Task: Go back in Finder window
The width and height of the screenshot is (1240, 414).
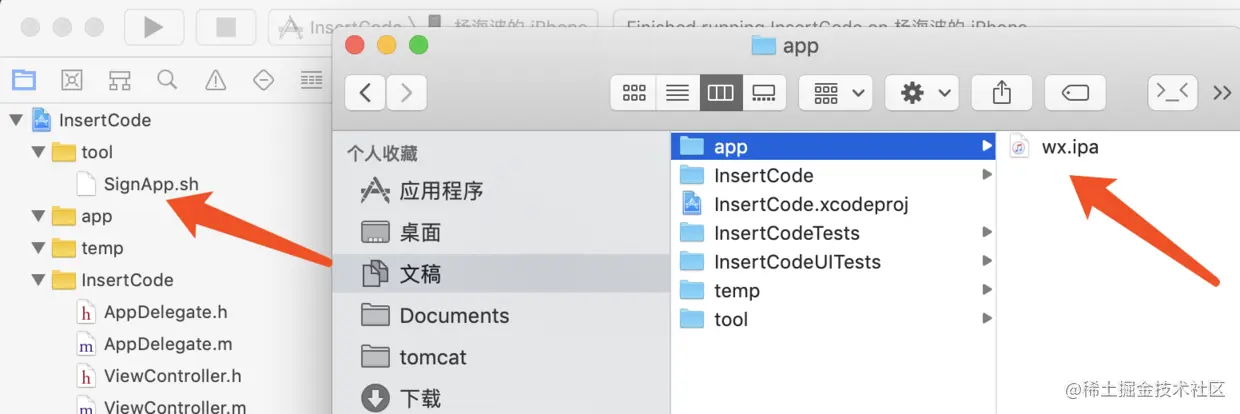Action: click(365, 93)
